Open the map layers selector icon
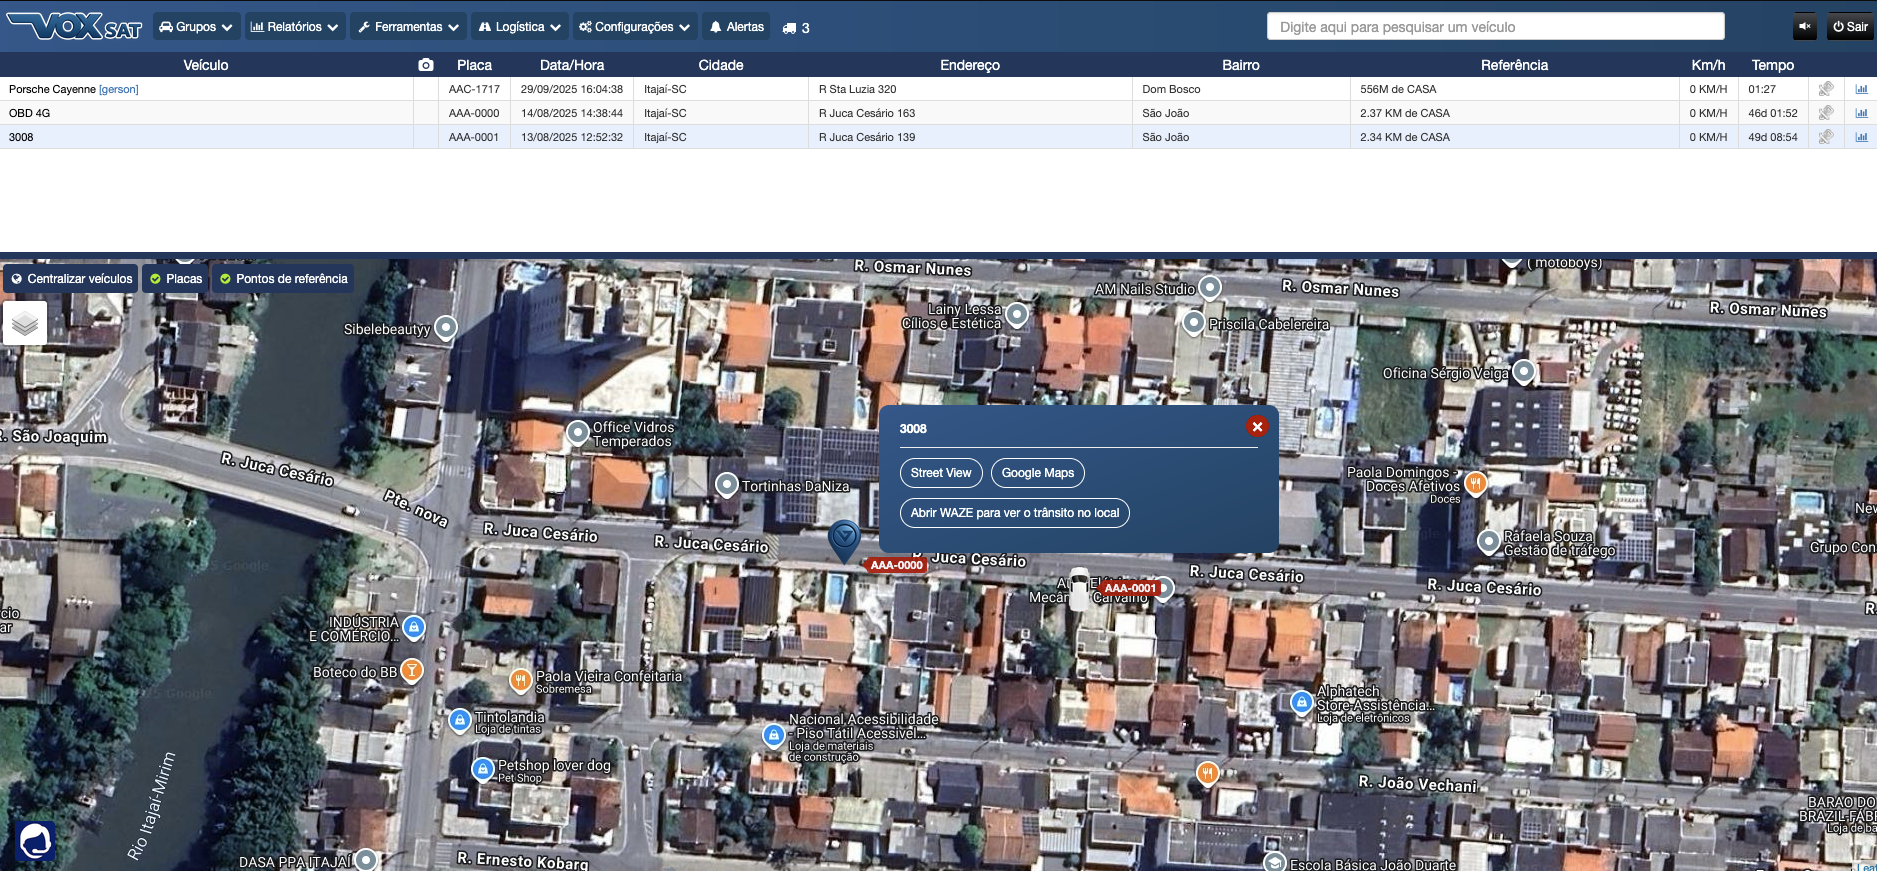This screenshot has width=1877, height=871. [x=25, y=323]
